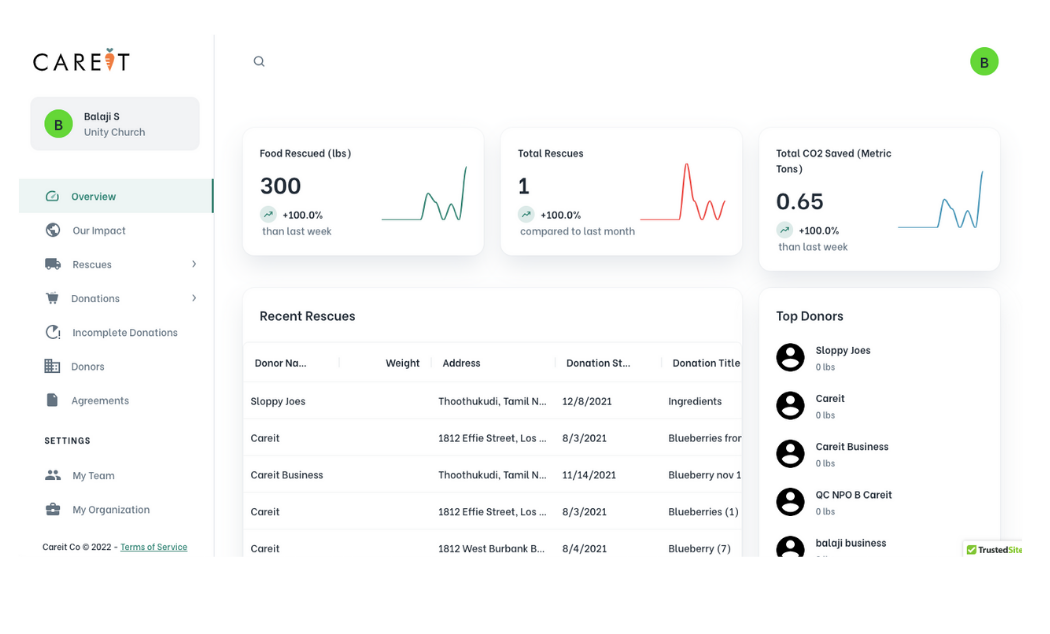Click the Food Rescued green sparkline chart

pyautogui.click(x=425, y=193)
